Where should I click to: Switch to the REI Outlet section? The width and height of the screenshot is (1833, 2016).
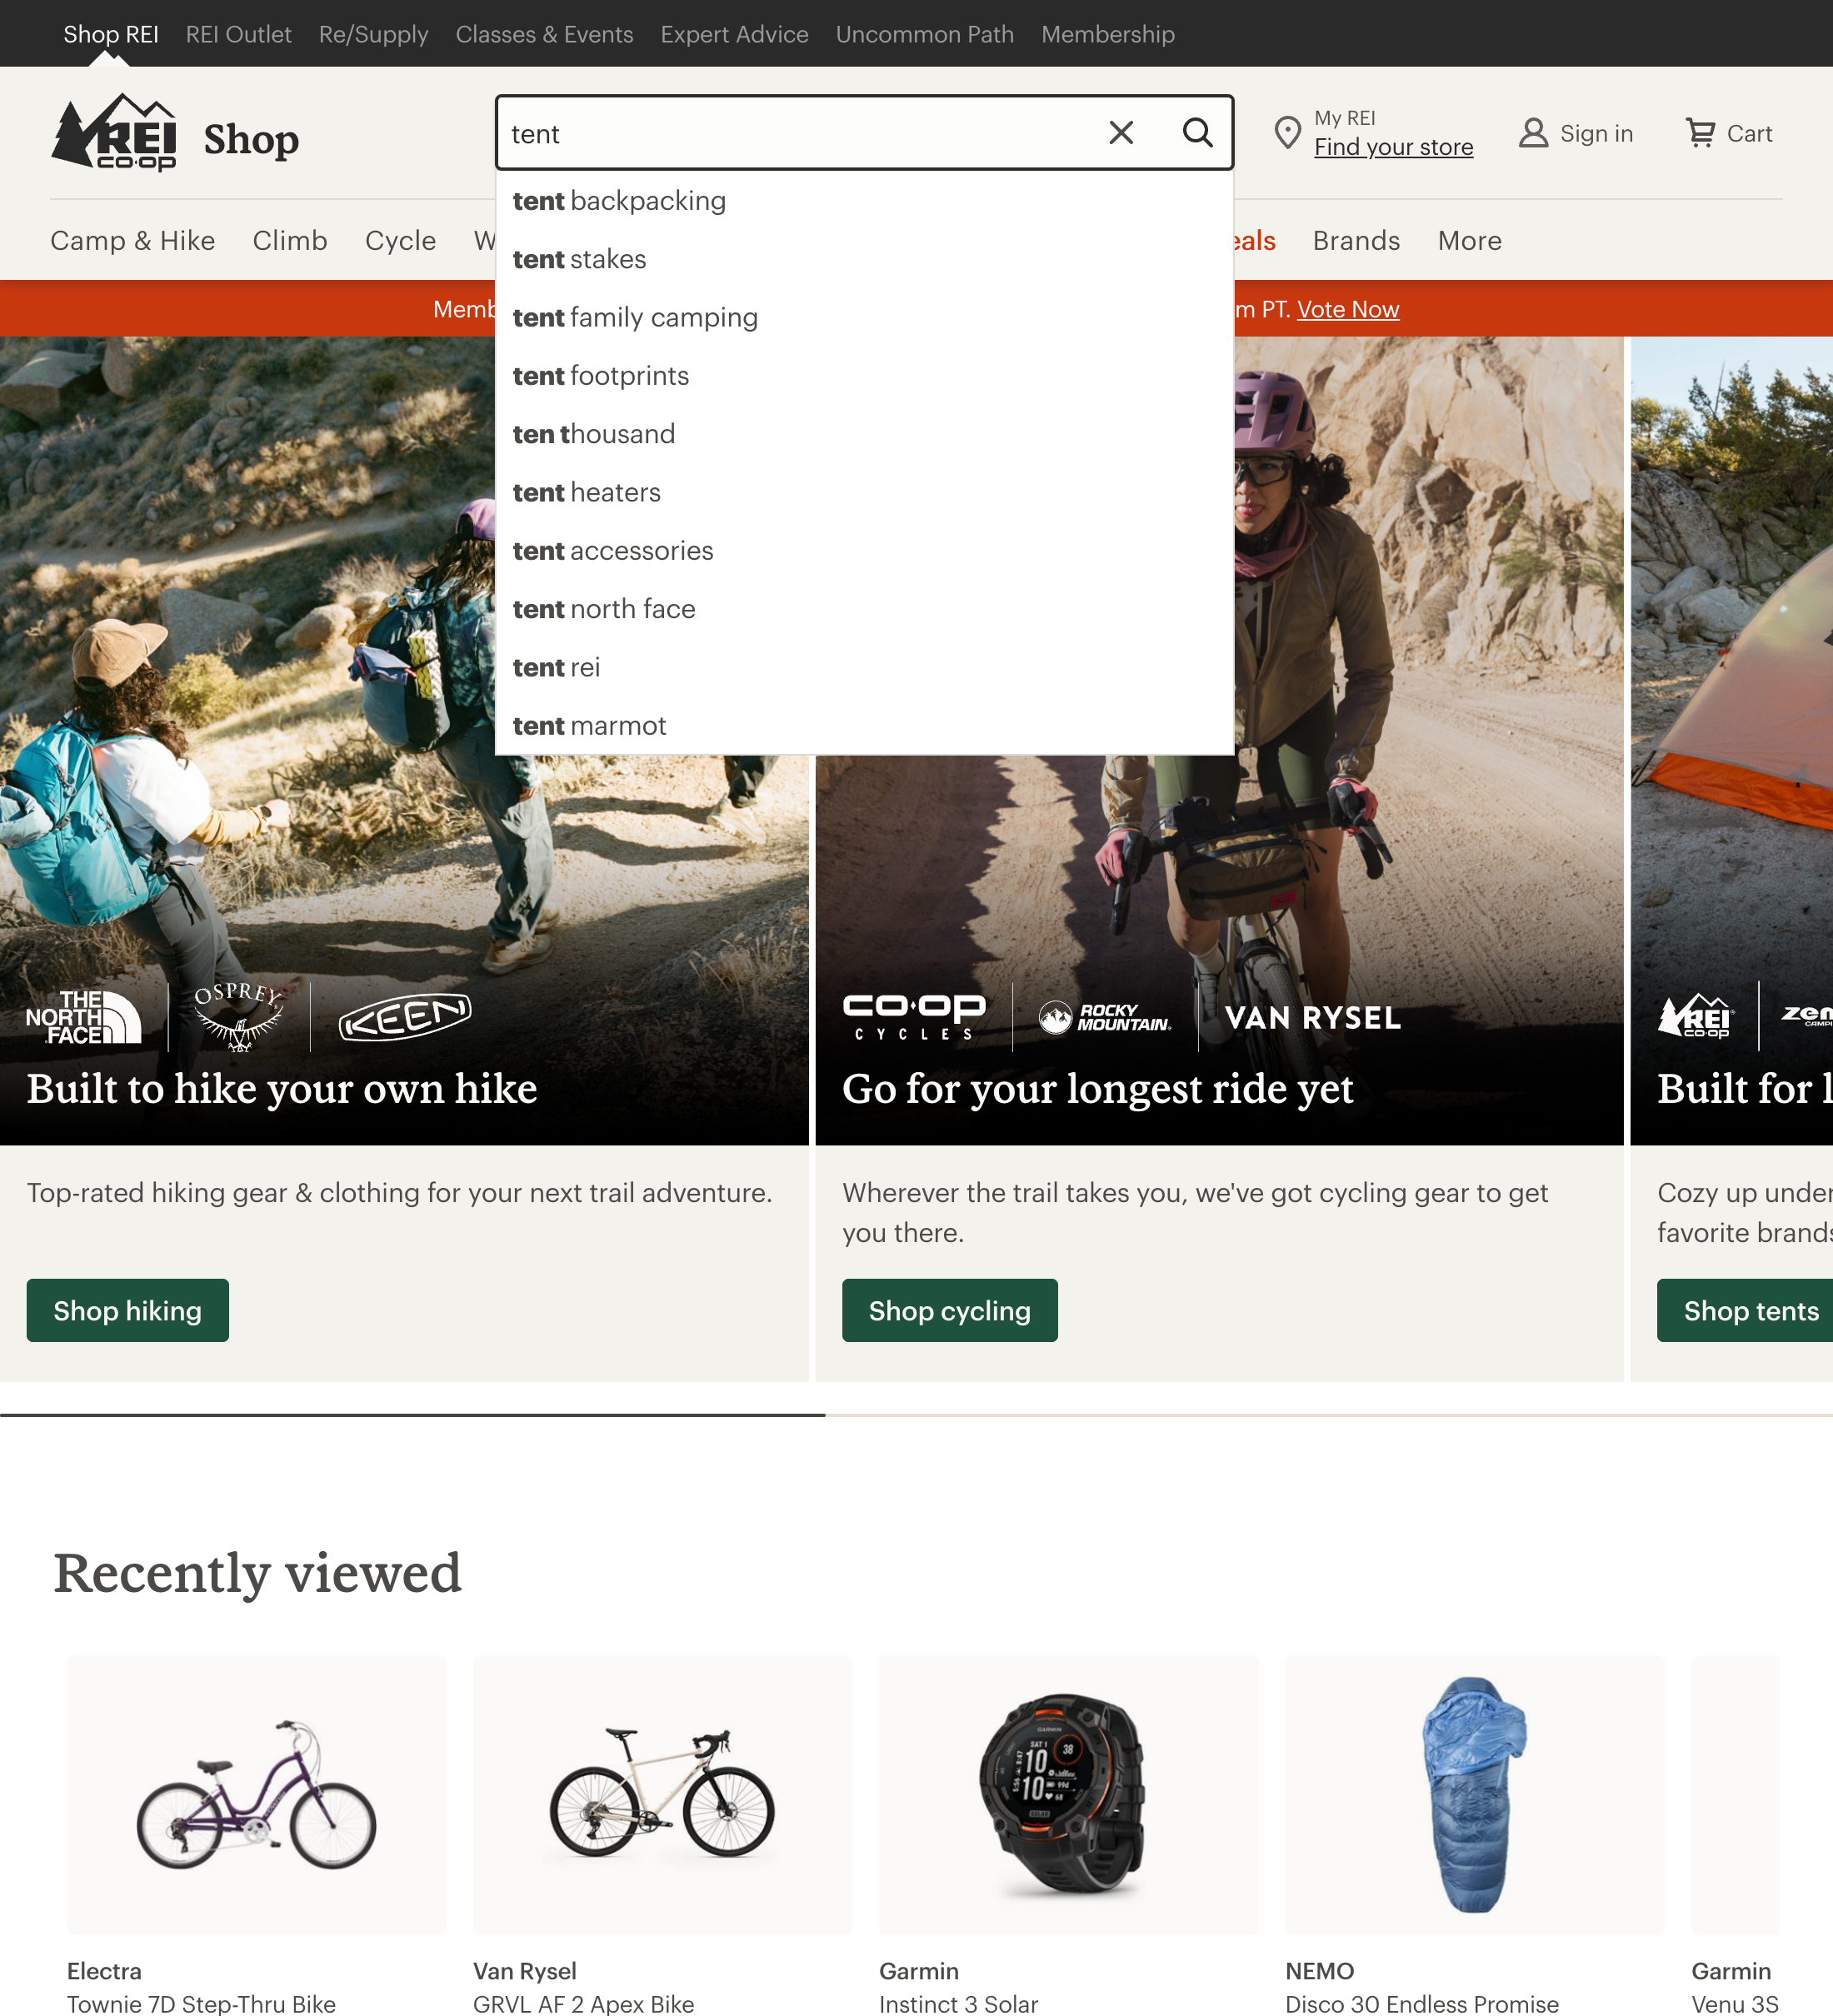point(238,33)
